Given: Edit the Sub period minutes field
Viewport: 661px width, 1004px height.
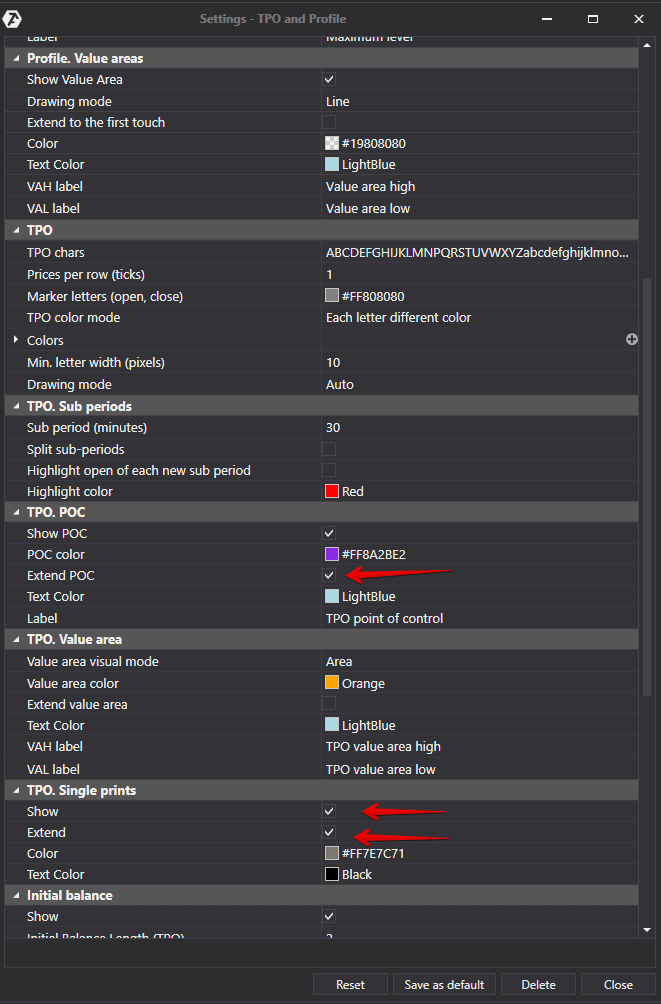Looking at the screenshot, I should pyautogui.click(x=478, y=428).
